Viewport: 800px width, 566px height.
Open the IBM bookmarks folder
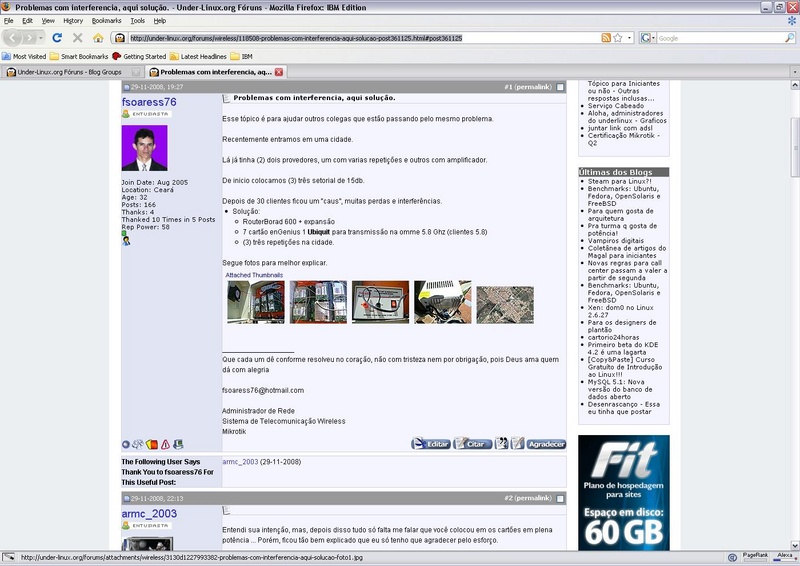pyautogui.click(x=241, y=56)
